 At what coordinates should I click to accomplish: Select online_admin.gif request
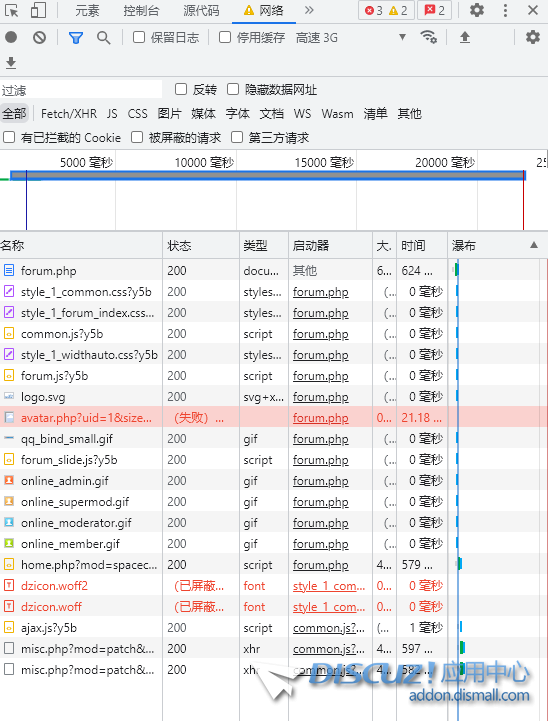(x=274, y=481)
